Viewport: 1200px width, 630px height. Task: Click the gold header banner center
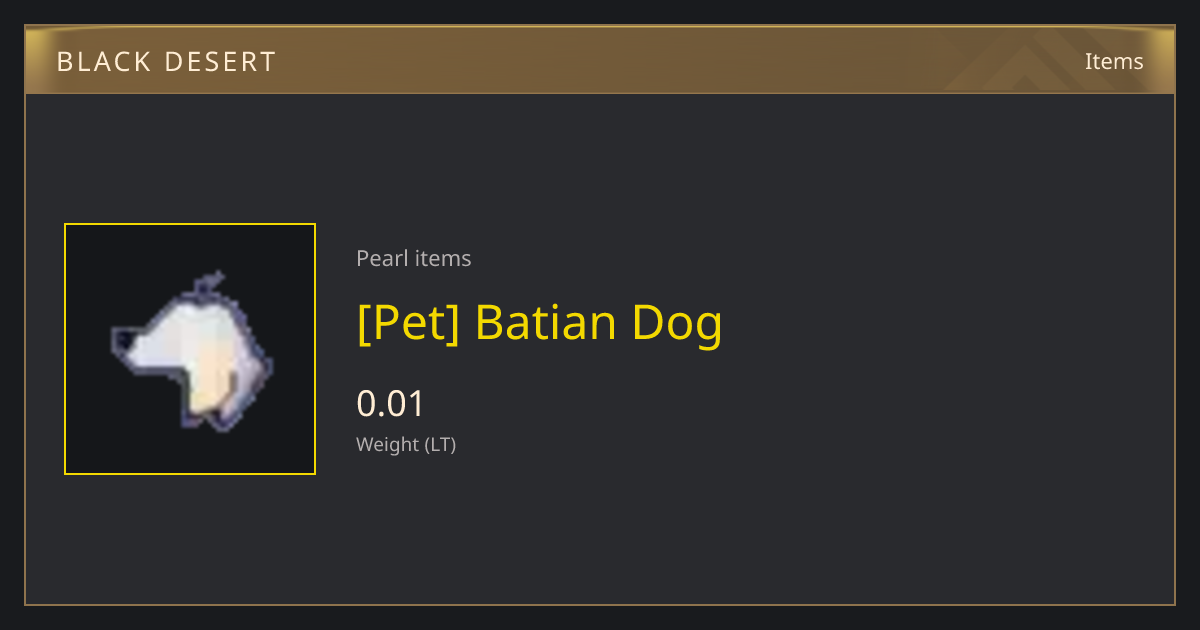pyautogui.click(x=600, y=60)
